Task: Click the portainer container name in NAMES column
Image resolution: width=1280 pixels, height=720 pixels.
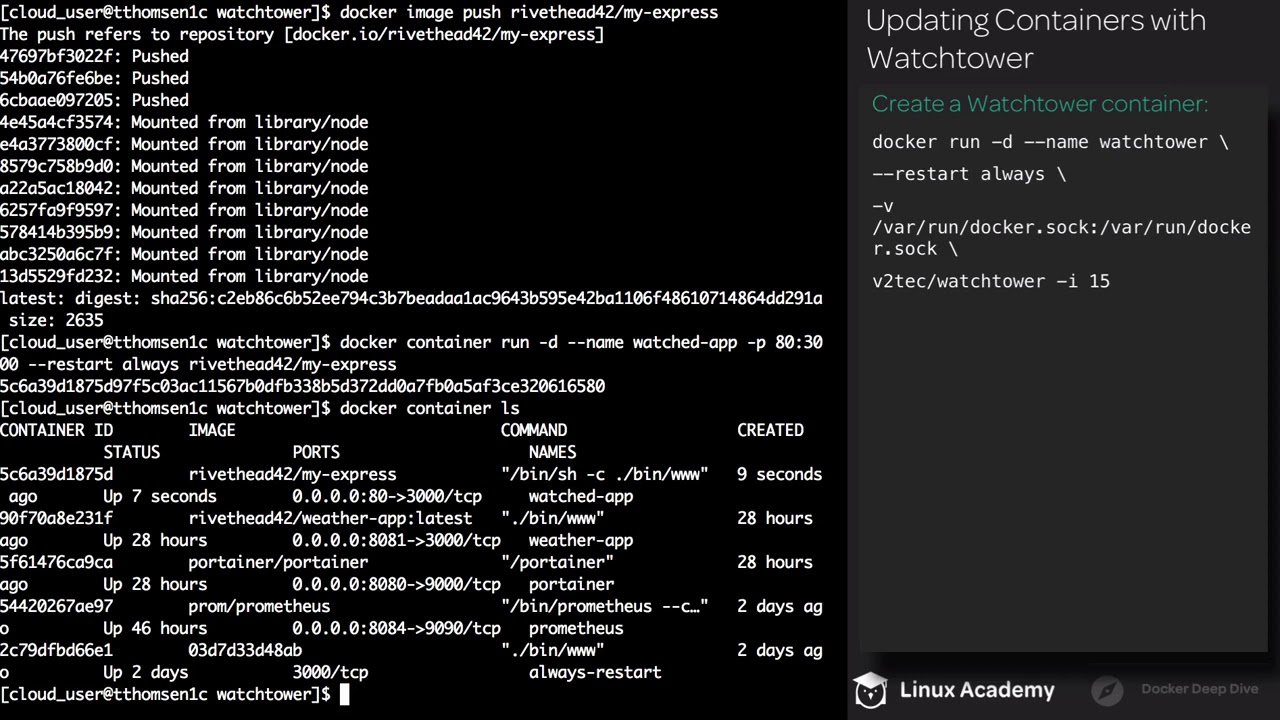Action: pos(571,584)
